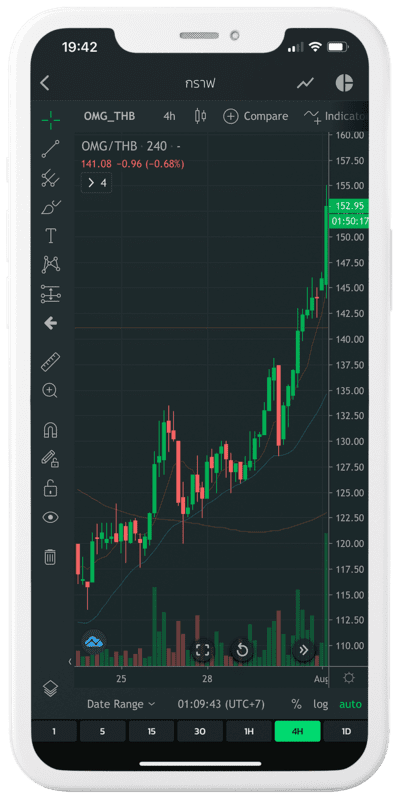Open the Date Range dropdown
The image size is (400, 801).
(x=121, y=704)
